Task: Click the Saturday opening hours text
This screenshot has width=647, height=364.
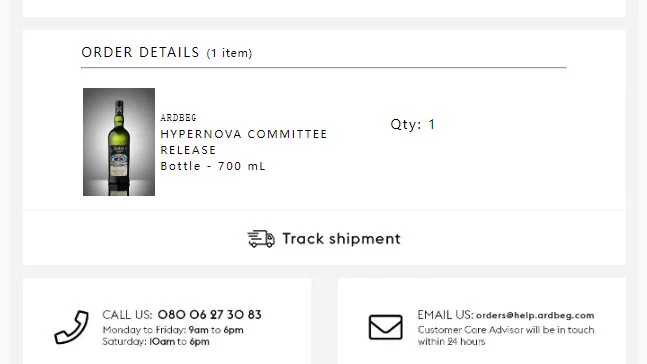Action: pyautogui.click(x=156, y=341)
